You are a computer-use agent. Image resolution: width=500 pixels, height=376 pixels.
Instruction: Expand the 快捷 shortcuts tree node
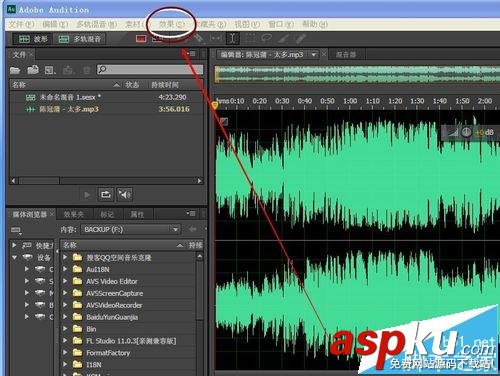coord(14,245)
